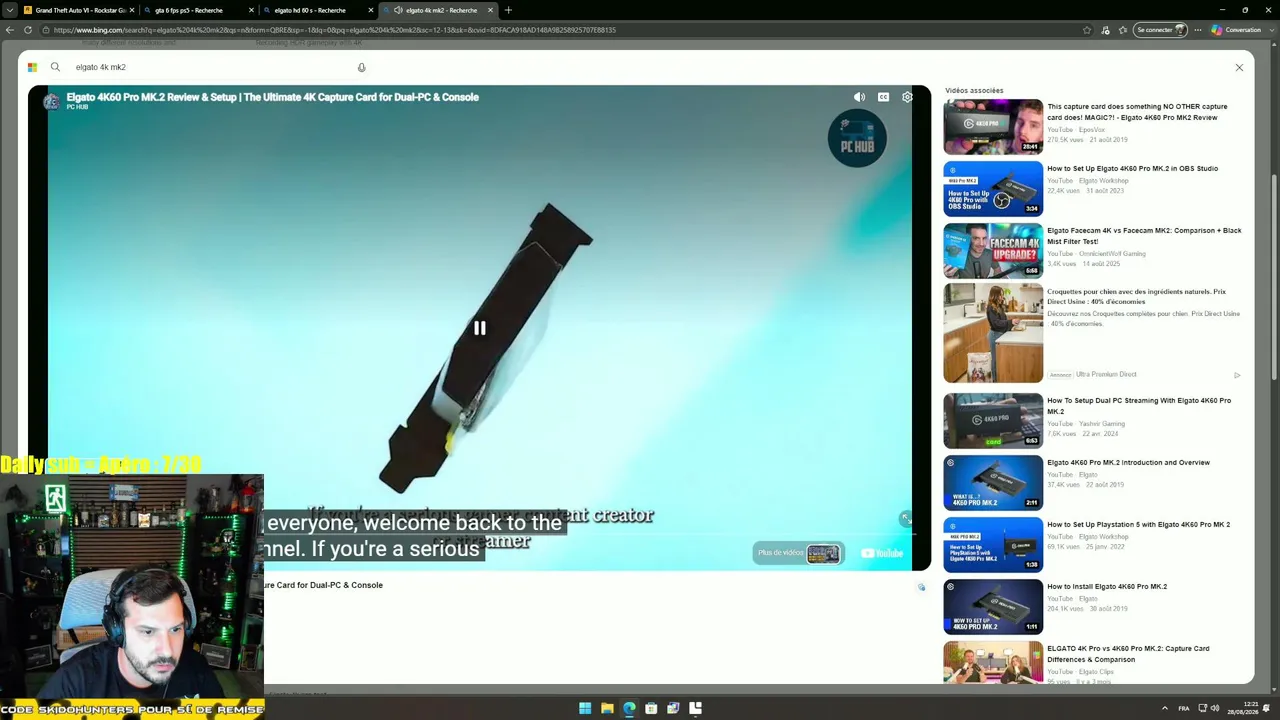Click the 'Se connecter' sign-in button
1280x720 pixels.
(1160, 30)
